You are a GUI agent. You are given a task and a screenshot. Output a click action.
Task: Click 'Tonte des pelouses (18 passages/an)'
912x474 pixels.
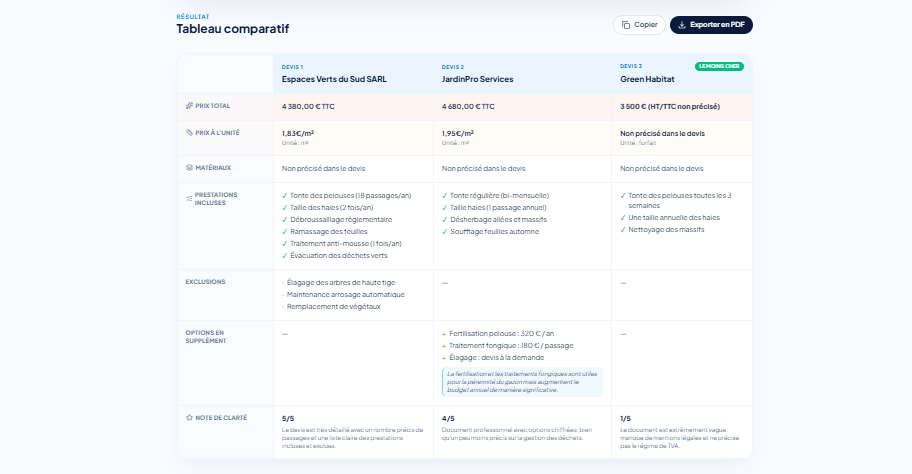(x=350, y=195)
